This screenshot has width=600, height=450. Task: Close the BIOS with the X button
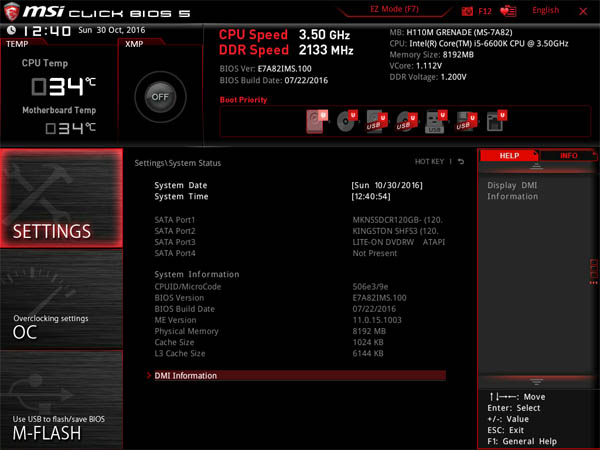point(583,11)
